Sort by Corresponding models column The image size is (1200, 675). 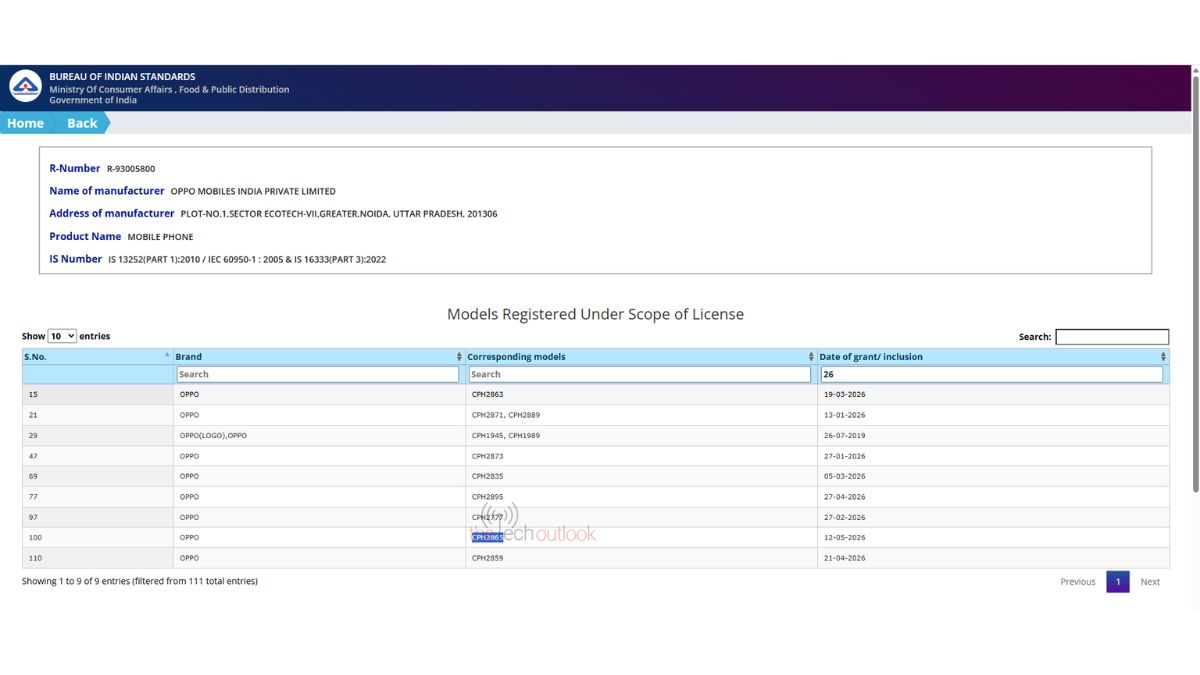click(x=641, y=356)
